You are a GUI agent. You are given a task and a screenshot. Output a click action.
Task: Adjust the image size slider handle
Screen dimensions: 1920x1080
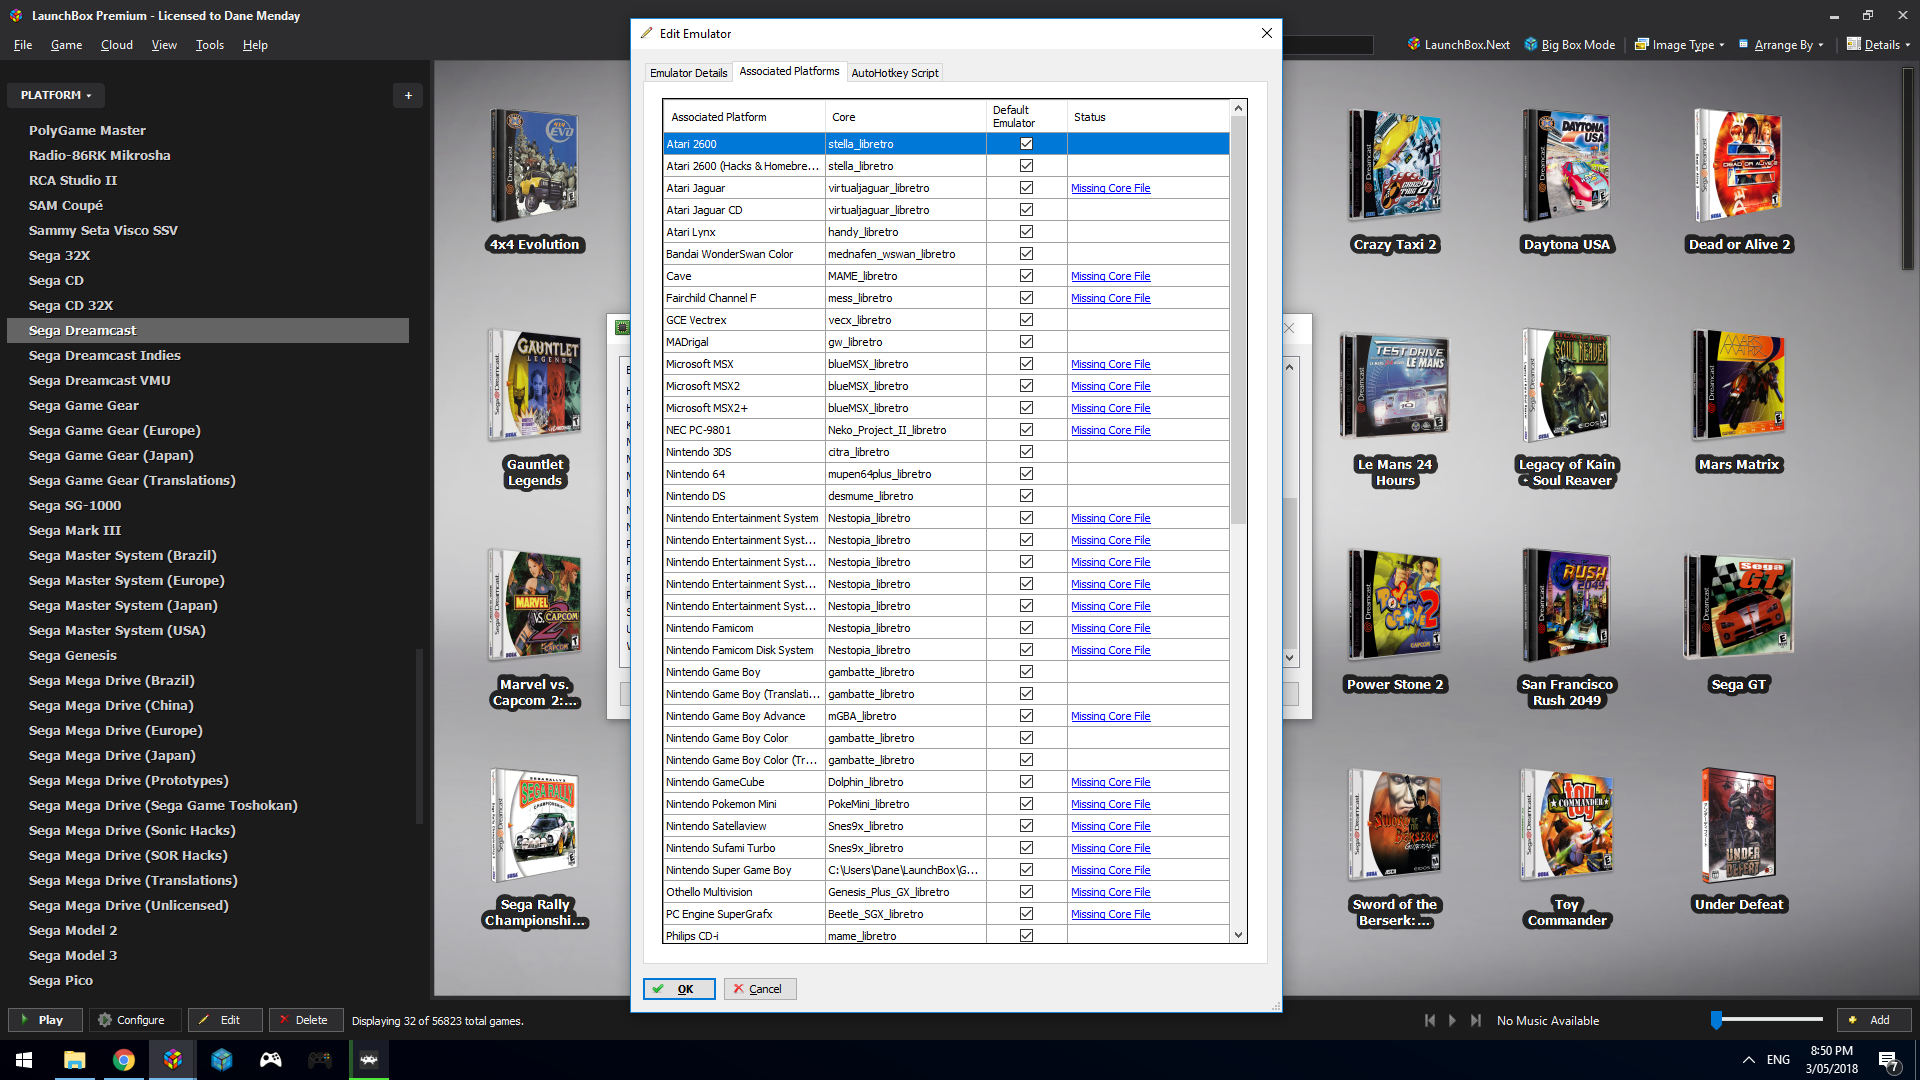click(x=1716, y=1020)
